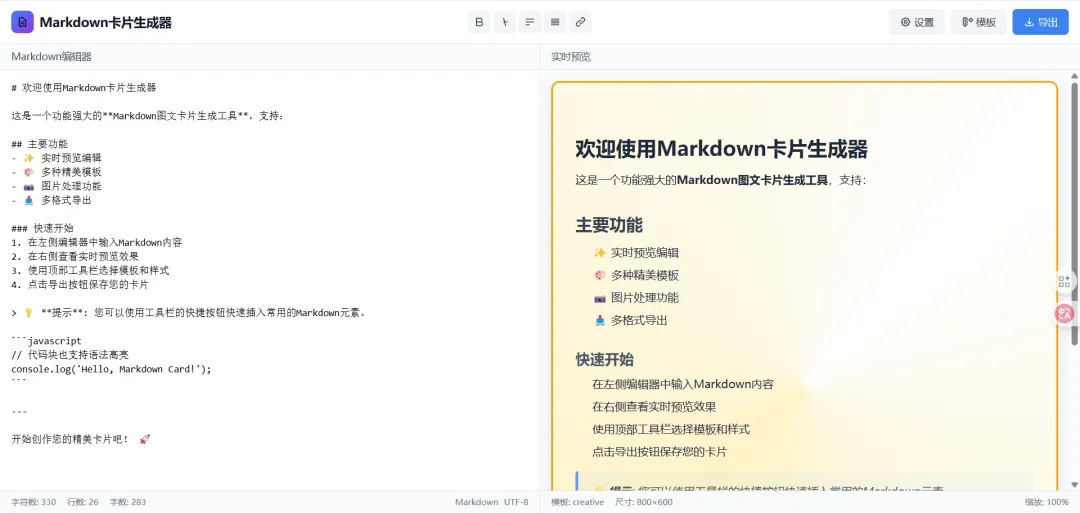
Task: Click the preview pane vertical scrollbar thumb
Action: pyautogui.click(x=1074, y=213)
